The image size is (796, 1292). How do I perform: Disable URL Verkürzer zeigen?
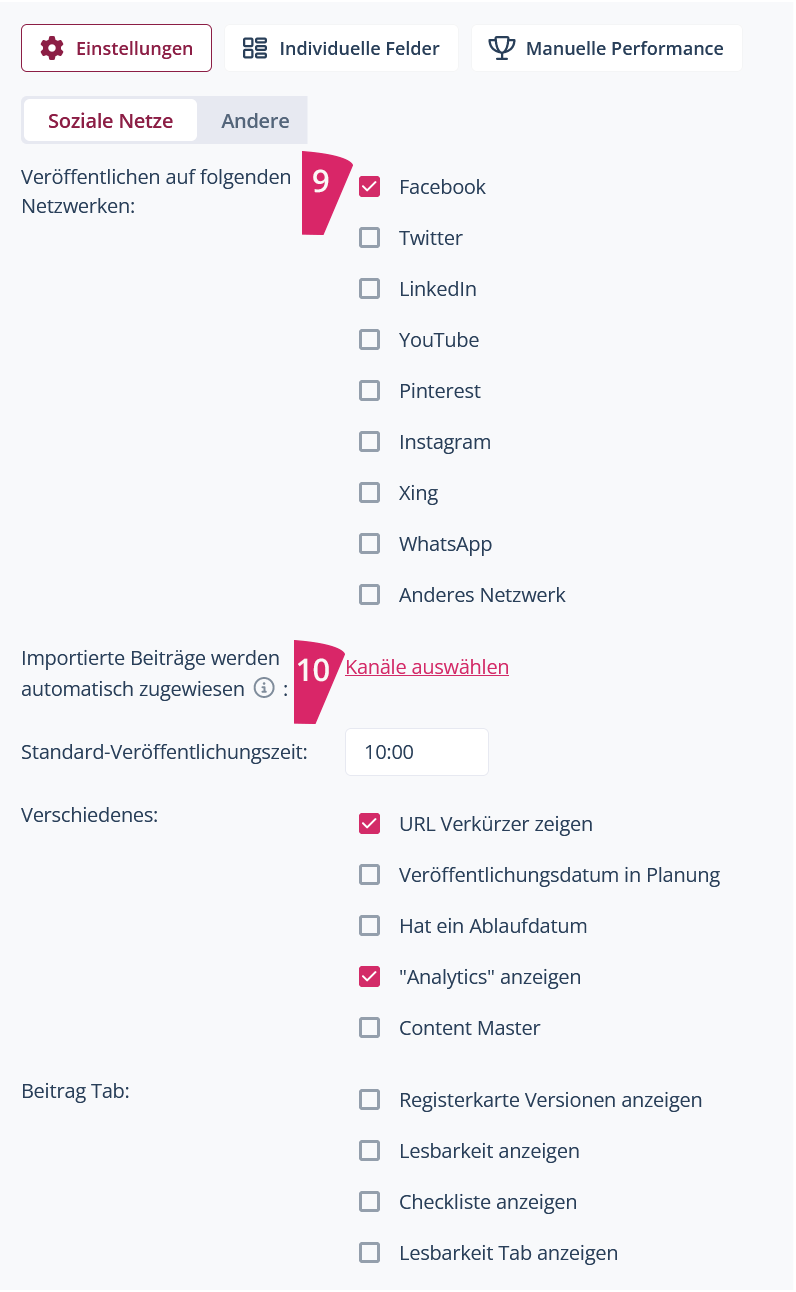click(x=370, y=824)
